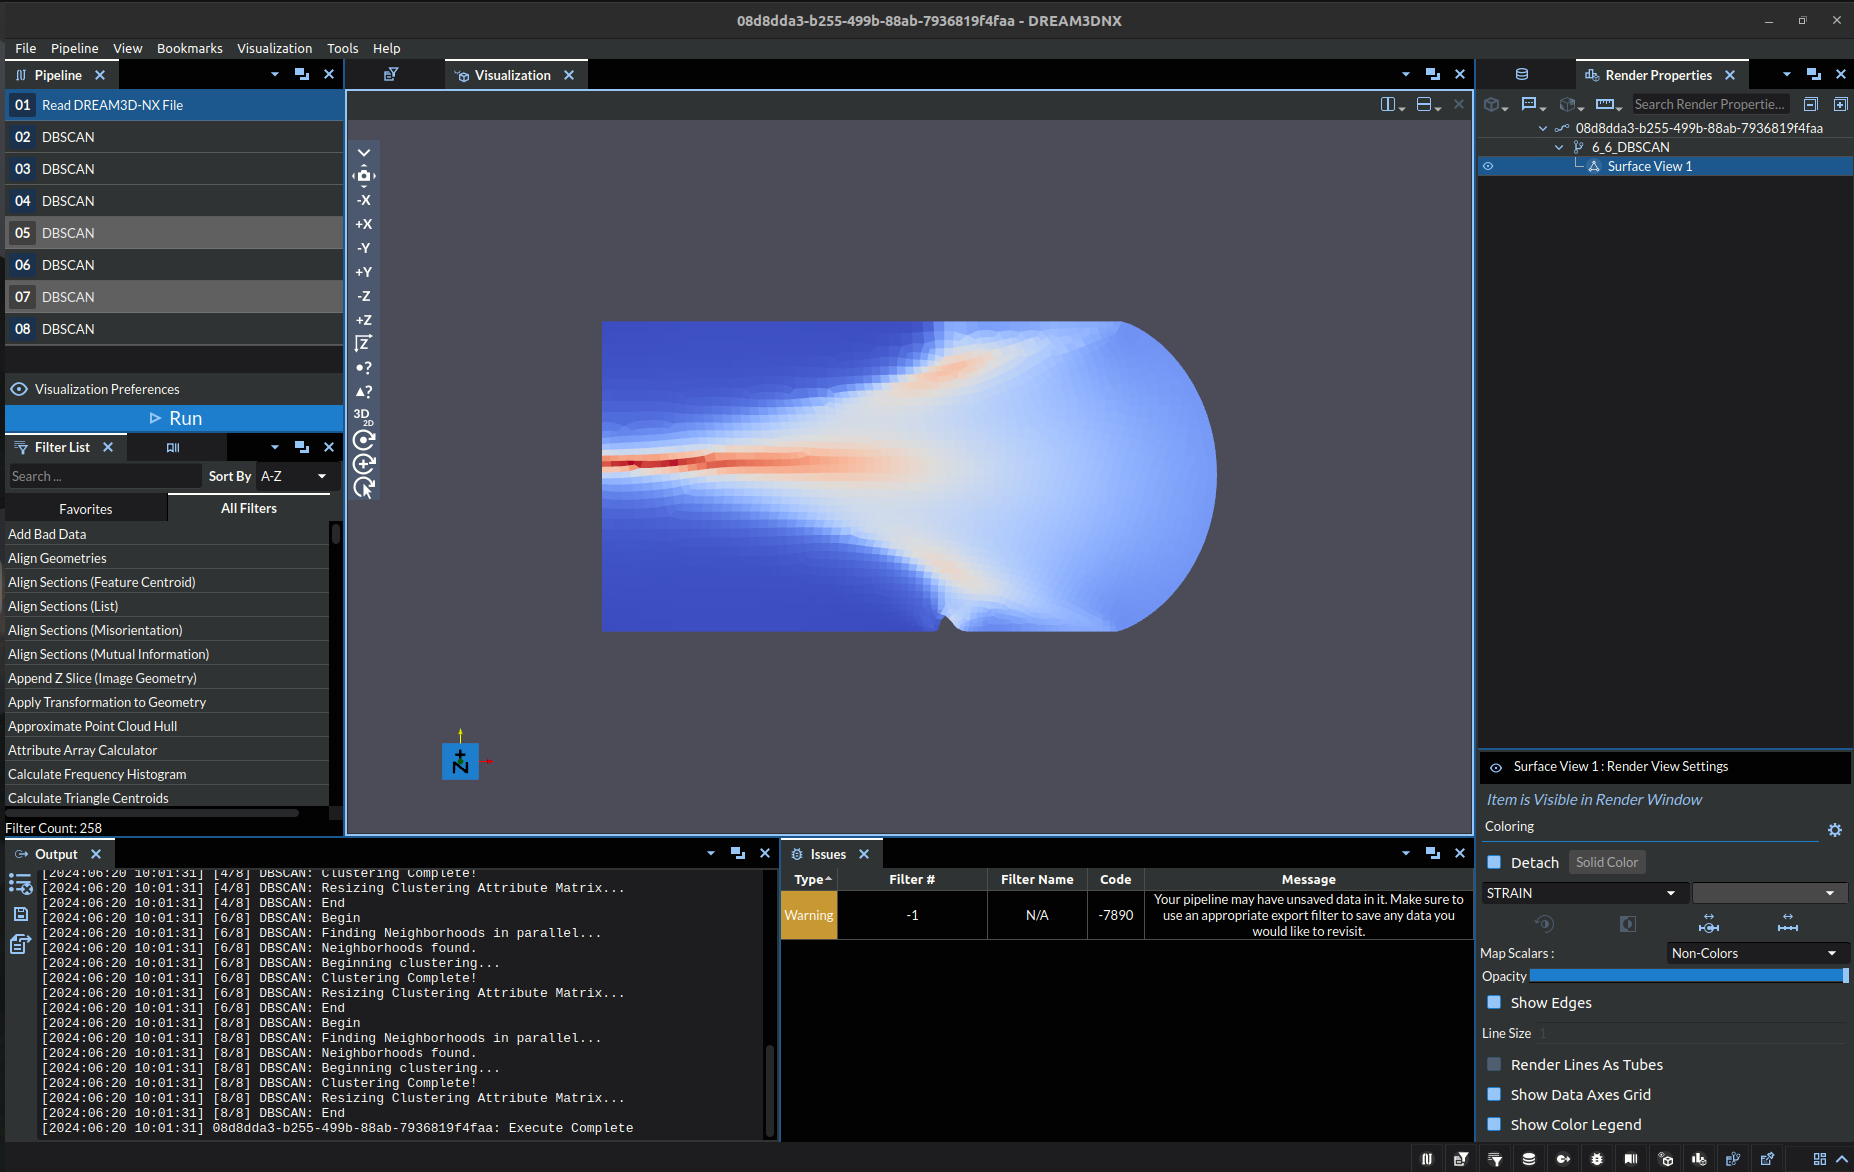Click the point query icon
Image resolution: width=1854 pixels, height=1172 pixels.
tap(364, 368)
